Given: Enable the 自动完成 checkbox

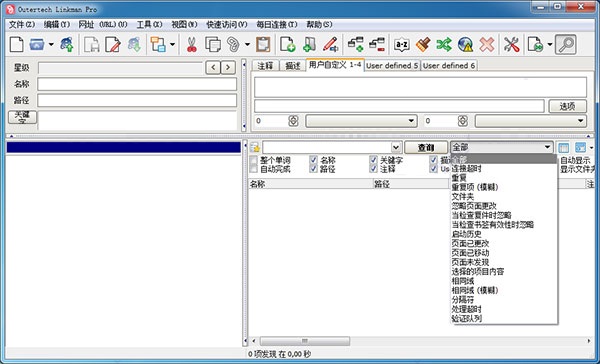Looking at the screenshot, I should pyautogui.click(x=253, y=169).
